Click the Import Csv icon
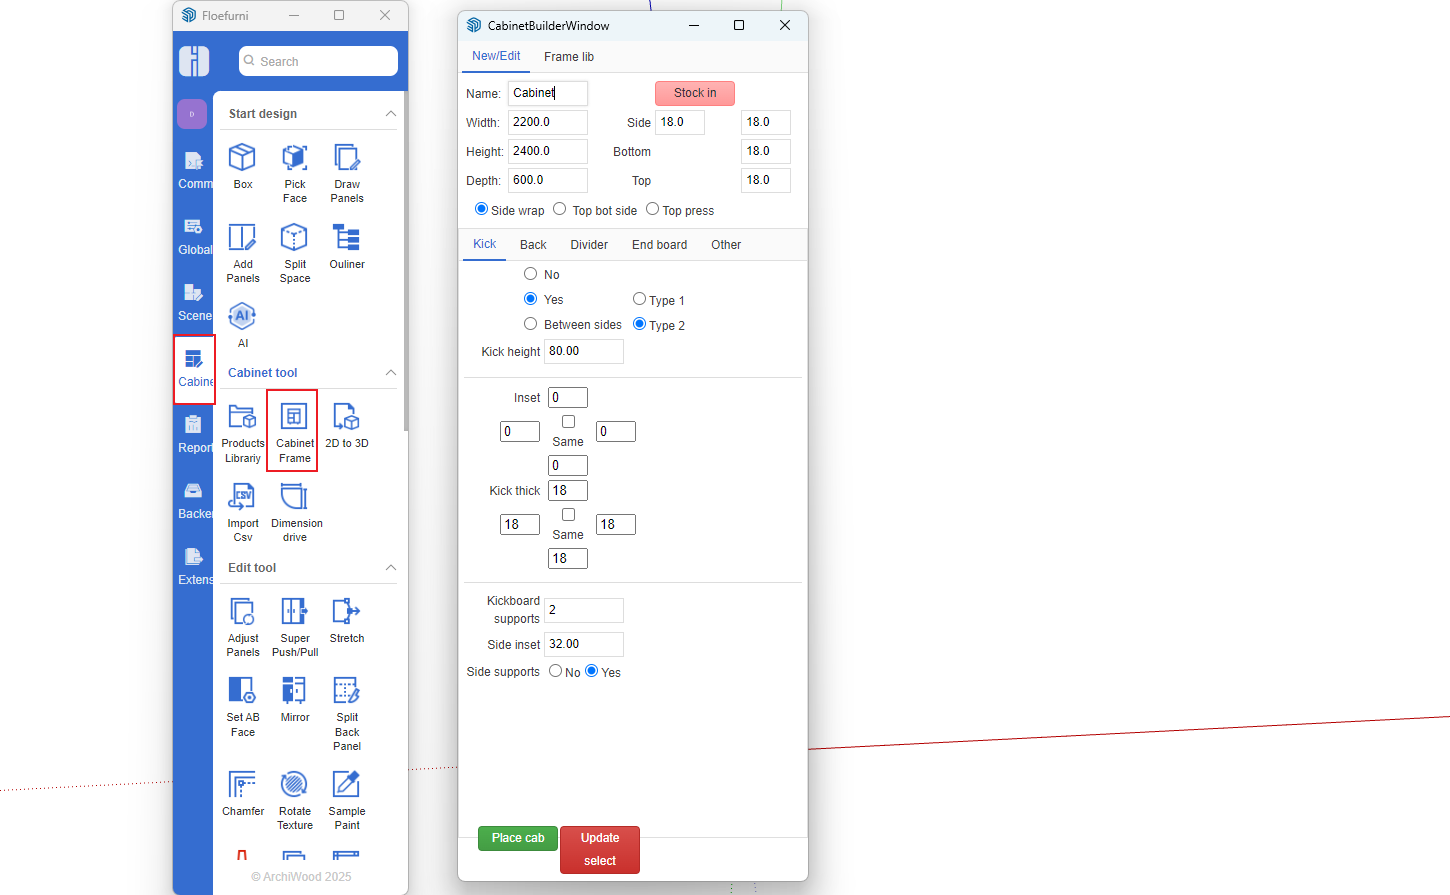The image size is (1450, 895). 242,497
